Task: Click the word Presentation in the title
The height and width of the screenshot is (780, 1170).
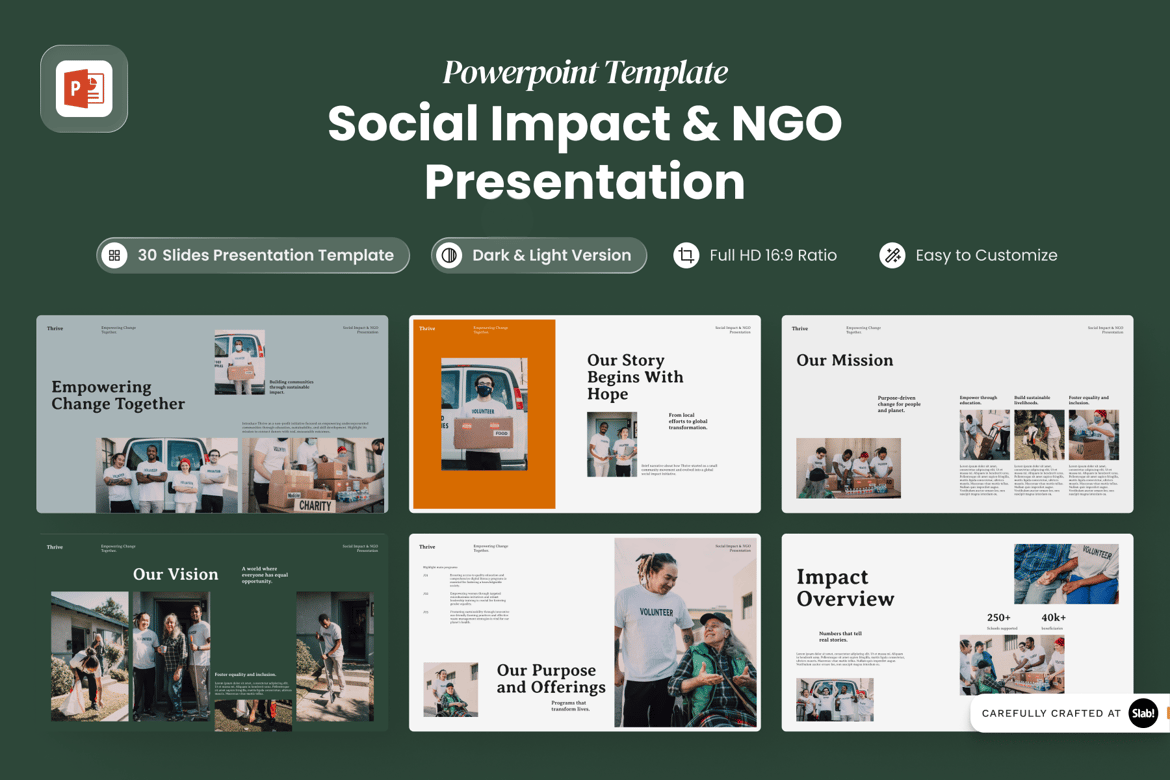Action: [x=585, y=182]
